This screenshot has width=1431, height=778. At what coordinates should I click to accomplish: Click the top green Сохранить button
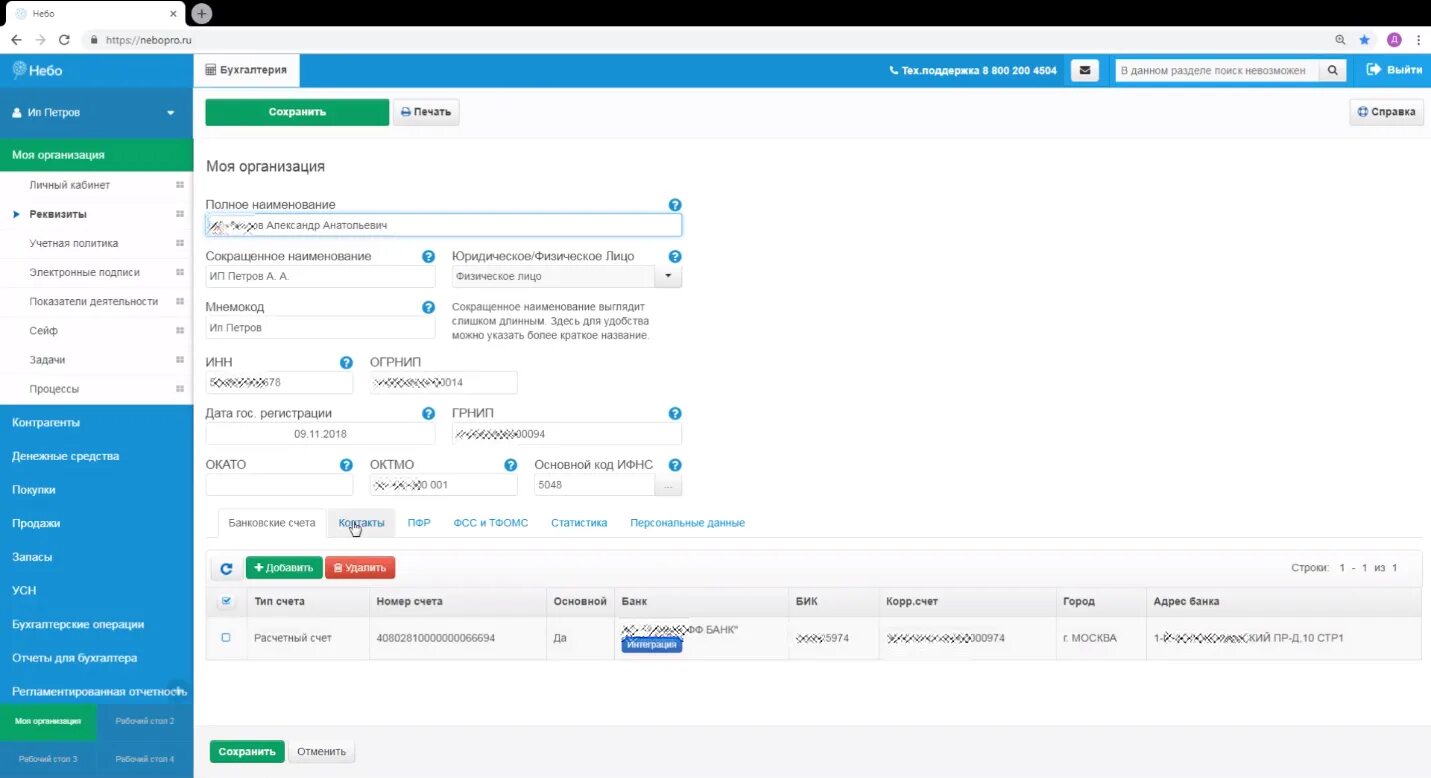(297, 112)
